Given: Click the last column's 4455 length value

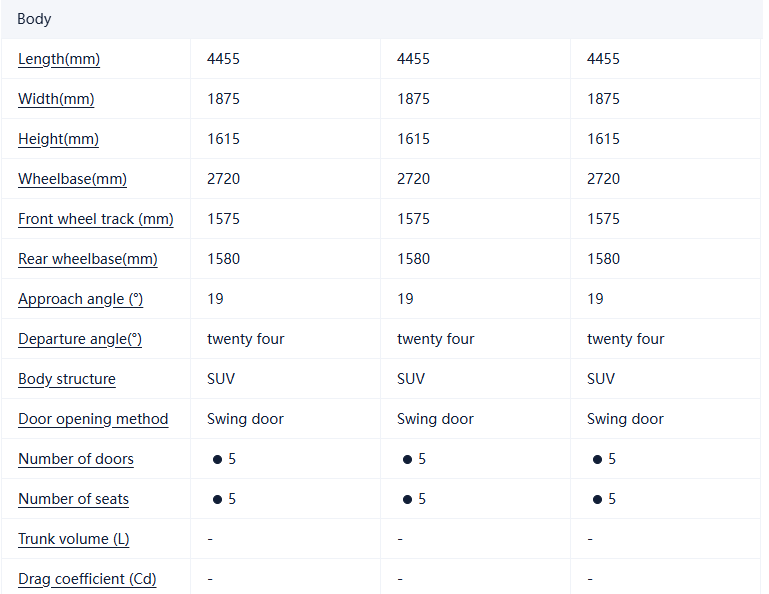Looking at the screenshot, I should (x=603, y=59).
